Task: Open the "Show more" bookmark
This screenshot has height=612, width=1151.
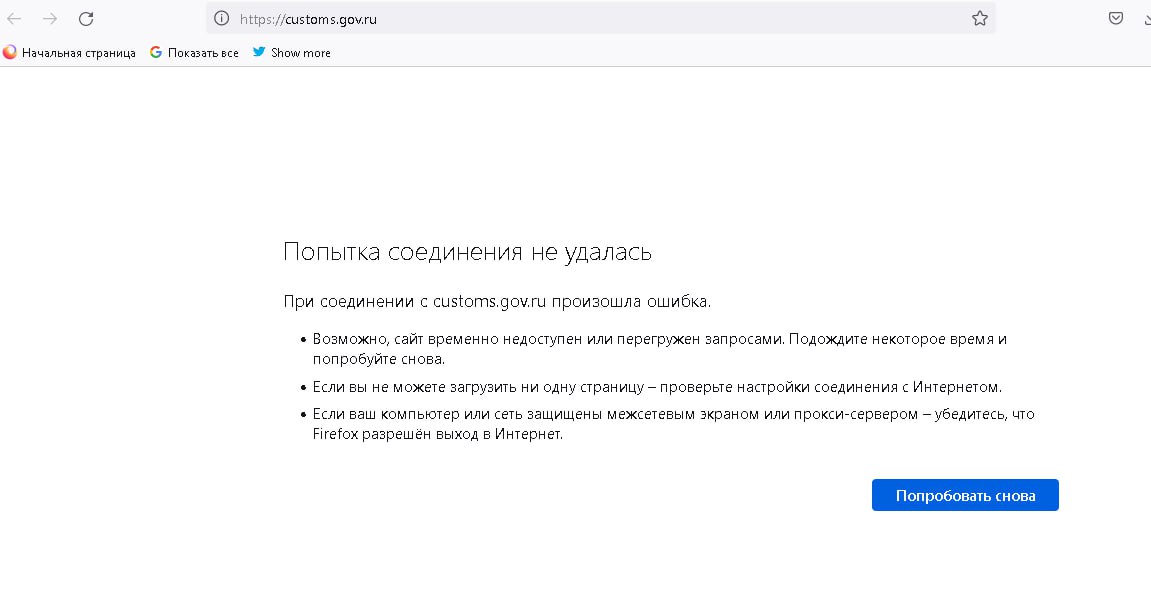Action: [300, 53]
